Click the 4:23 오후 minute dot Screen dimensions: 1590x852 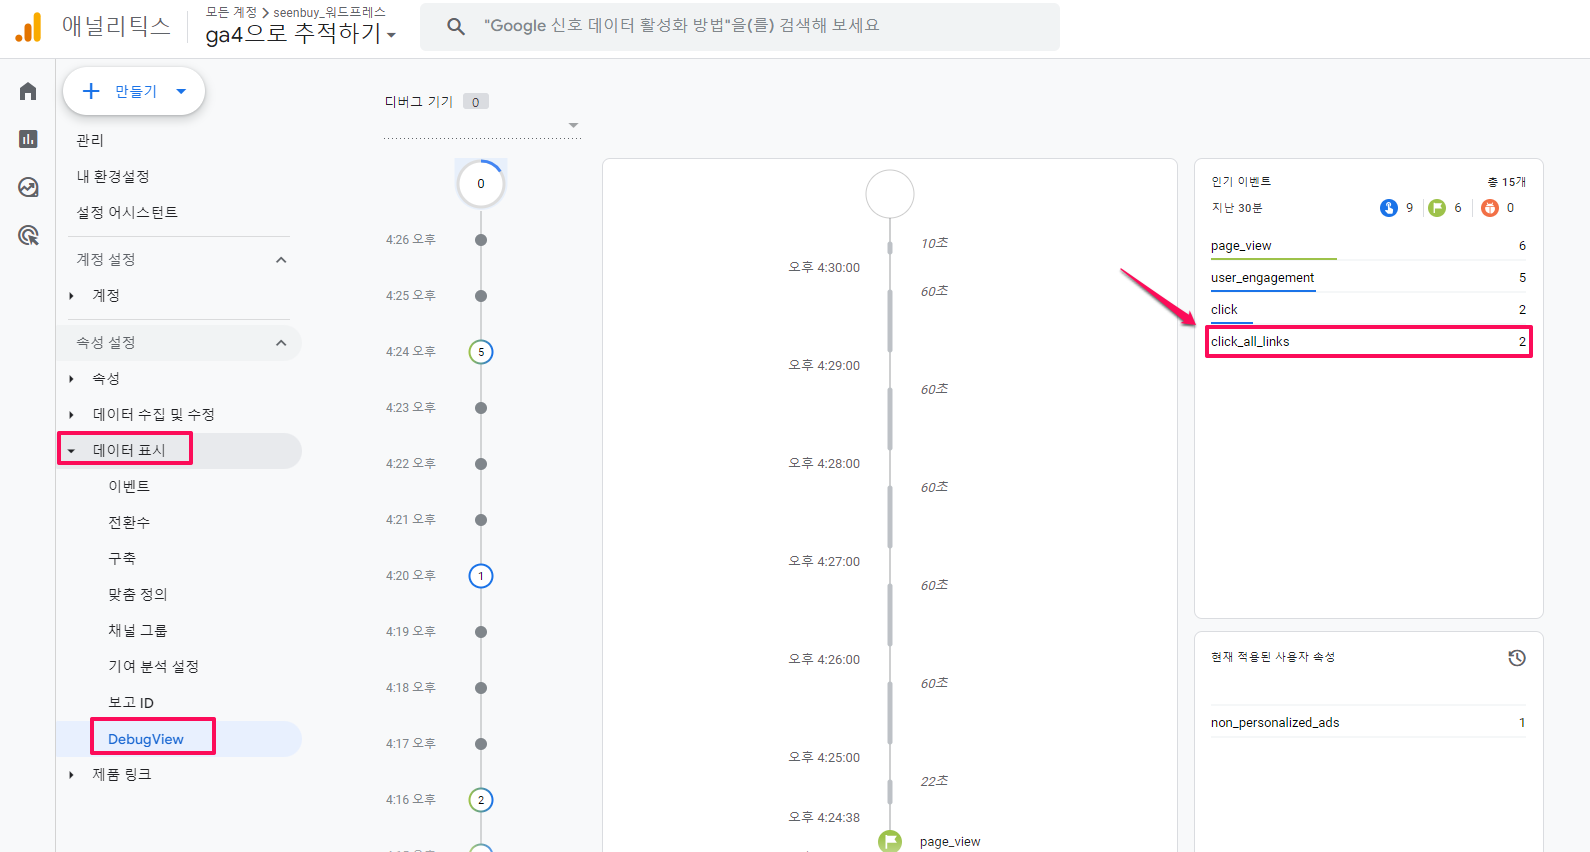pos(481,408)
